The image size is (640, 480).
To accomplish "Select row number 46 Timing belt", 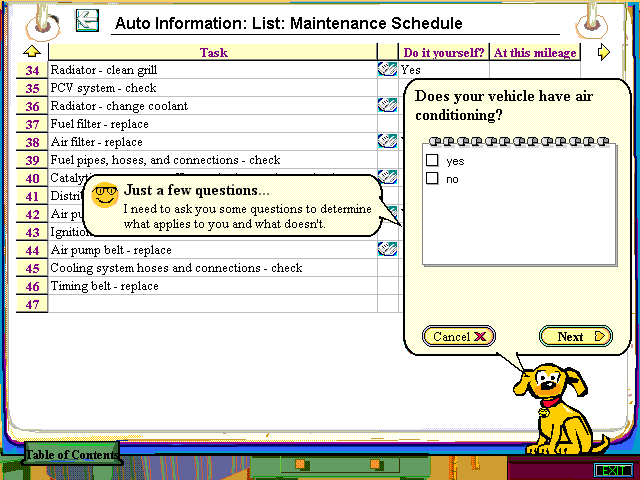I will click(x=33, y=286).
